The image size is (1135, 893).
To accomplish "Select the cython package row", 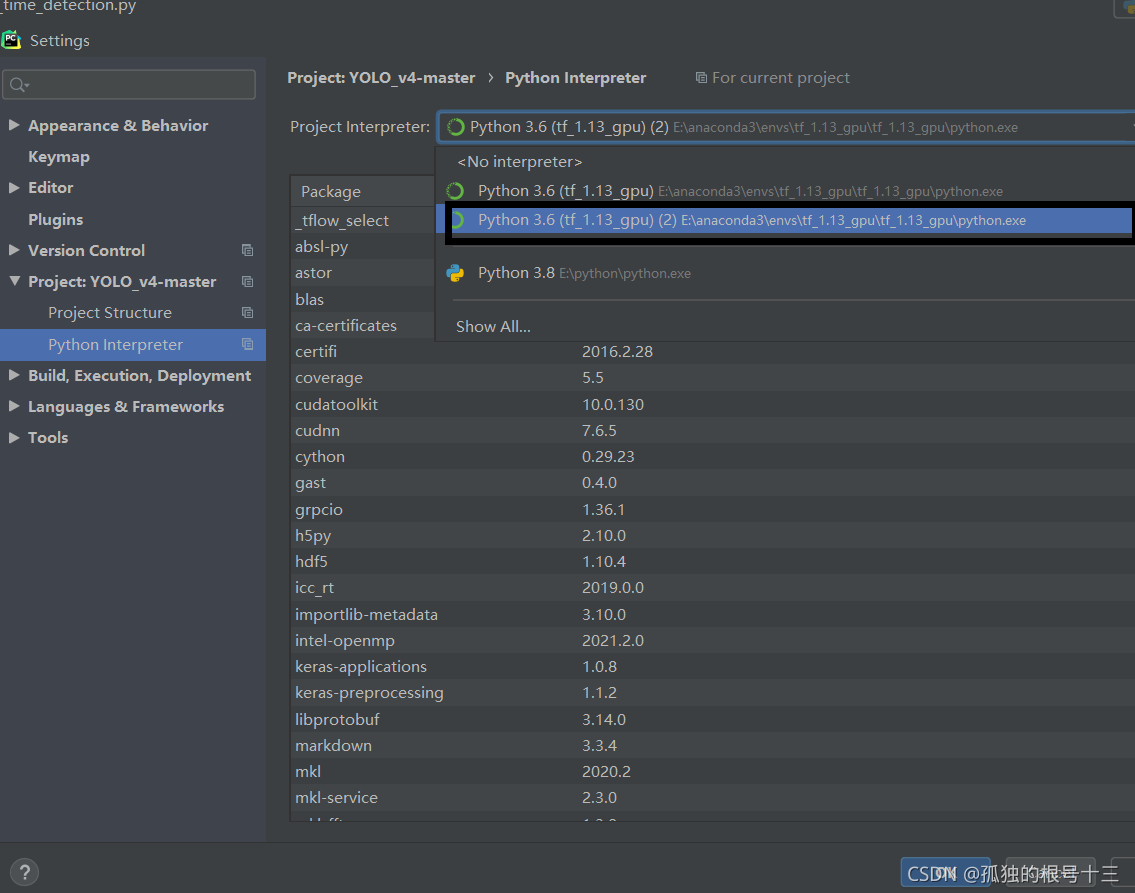I will 713,457.
